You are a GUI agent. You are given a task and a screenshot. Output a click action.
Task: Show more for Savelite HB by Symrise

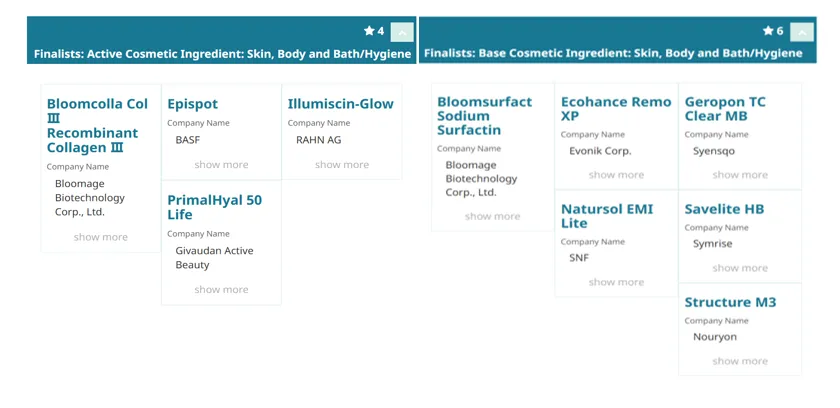pos(740,269)
